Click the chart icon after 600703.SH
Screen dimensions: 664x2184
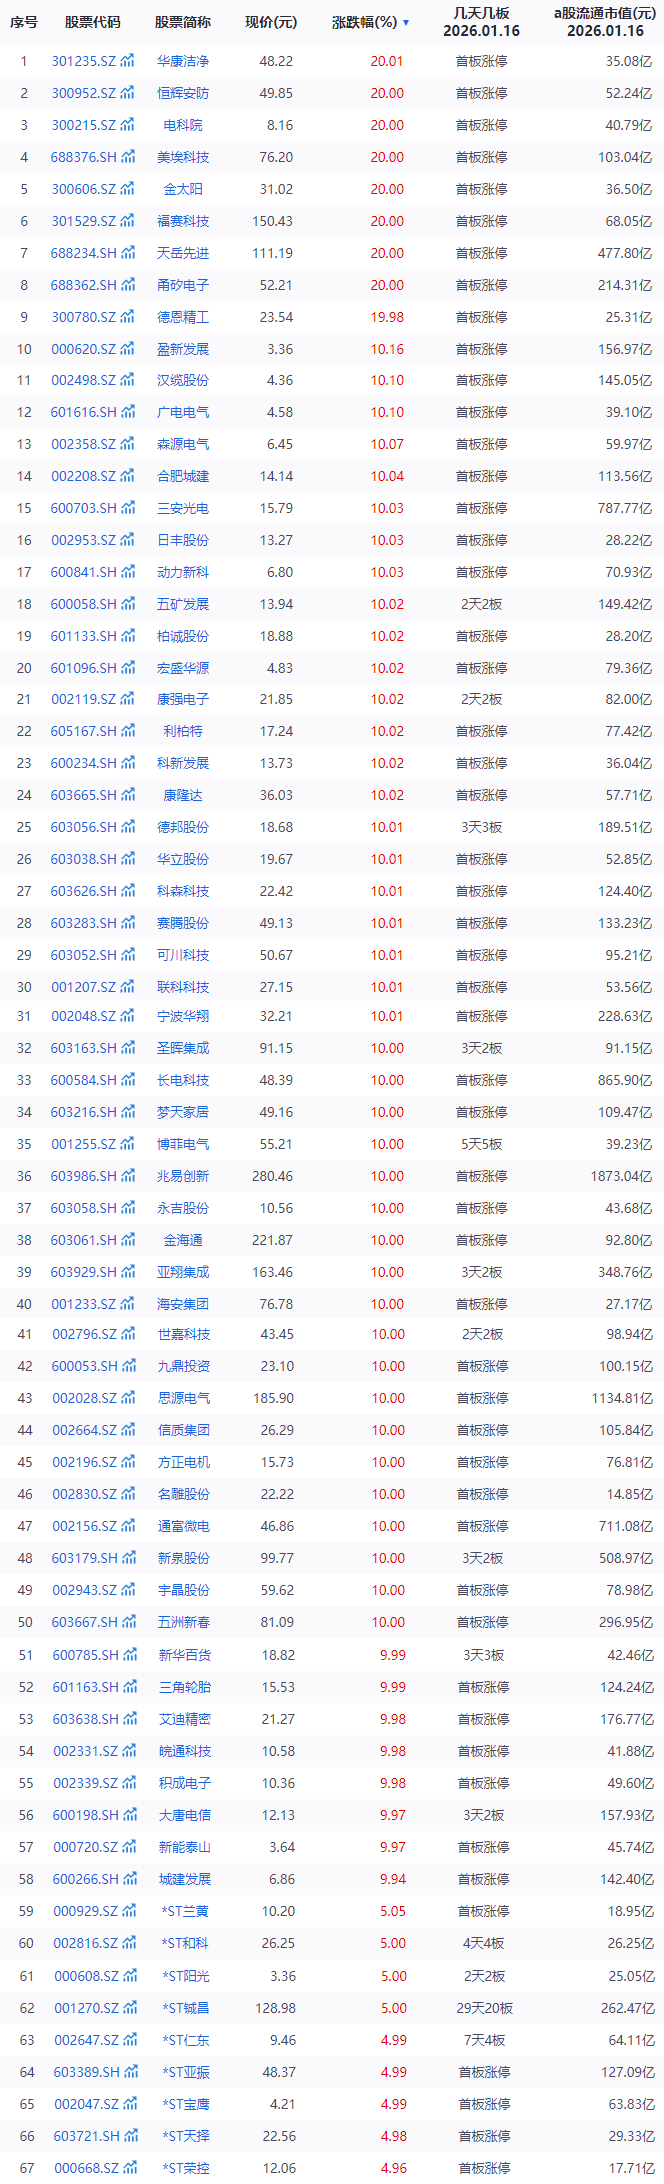(128, 509)
